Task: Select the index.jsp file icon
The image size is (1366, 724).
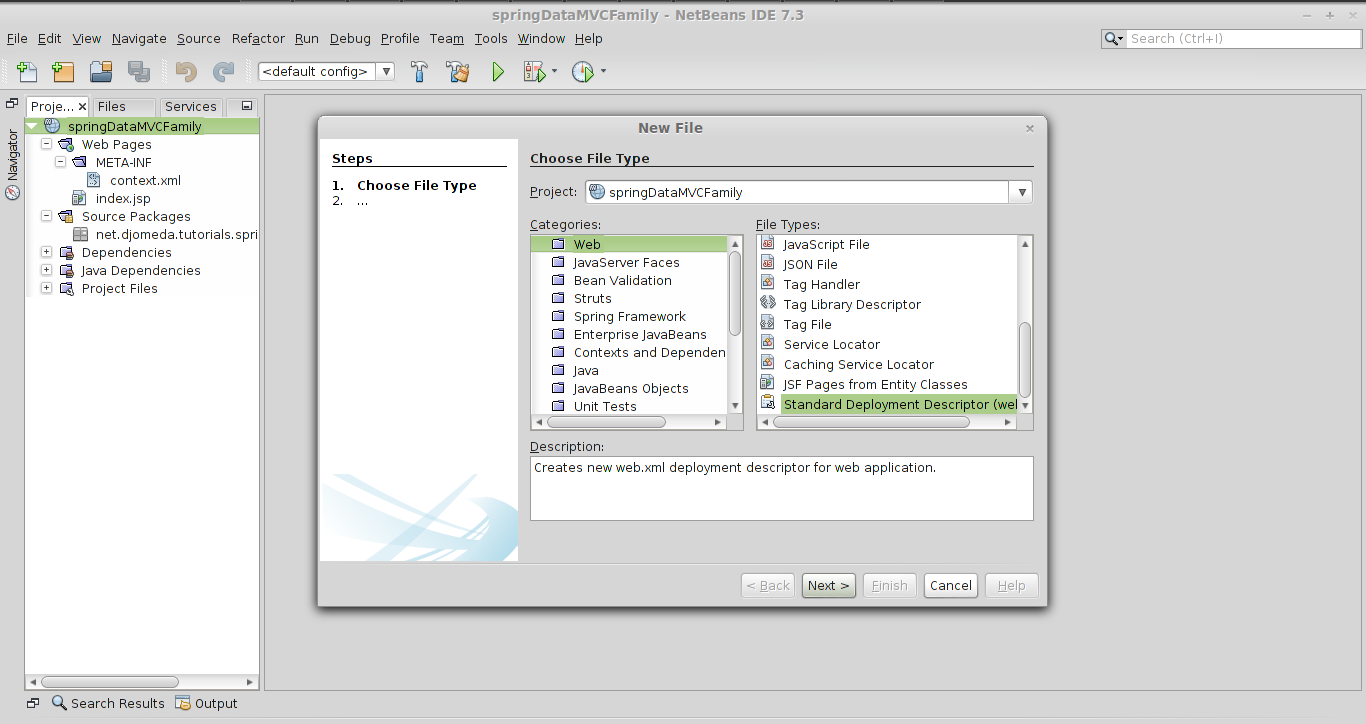Action: [x=80, y=198]
